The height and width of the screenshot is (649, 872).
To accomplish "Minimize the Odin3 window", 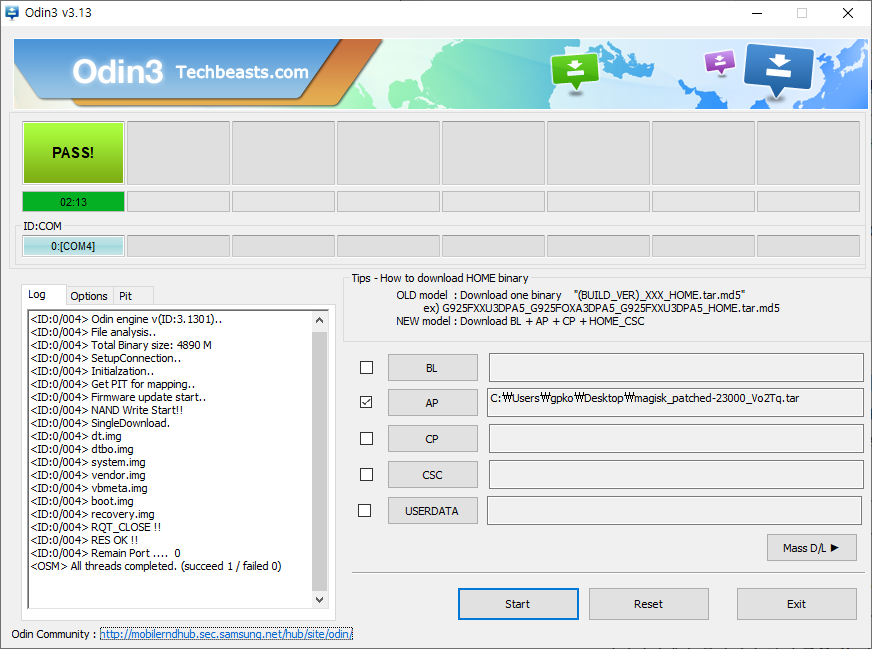I will pyautogui.click(x=757, y=13).
